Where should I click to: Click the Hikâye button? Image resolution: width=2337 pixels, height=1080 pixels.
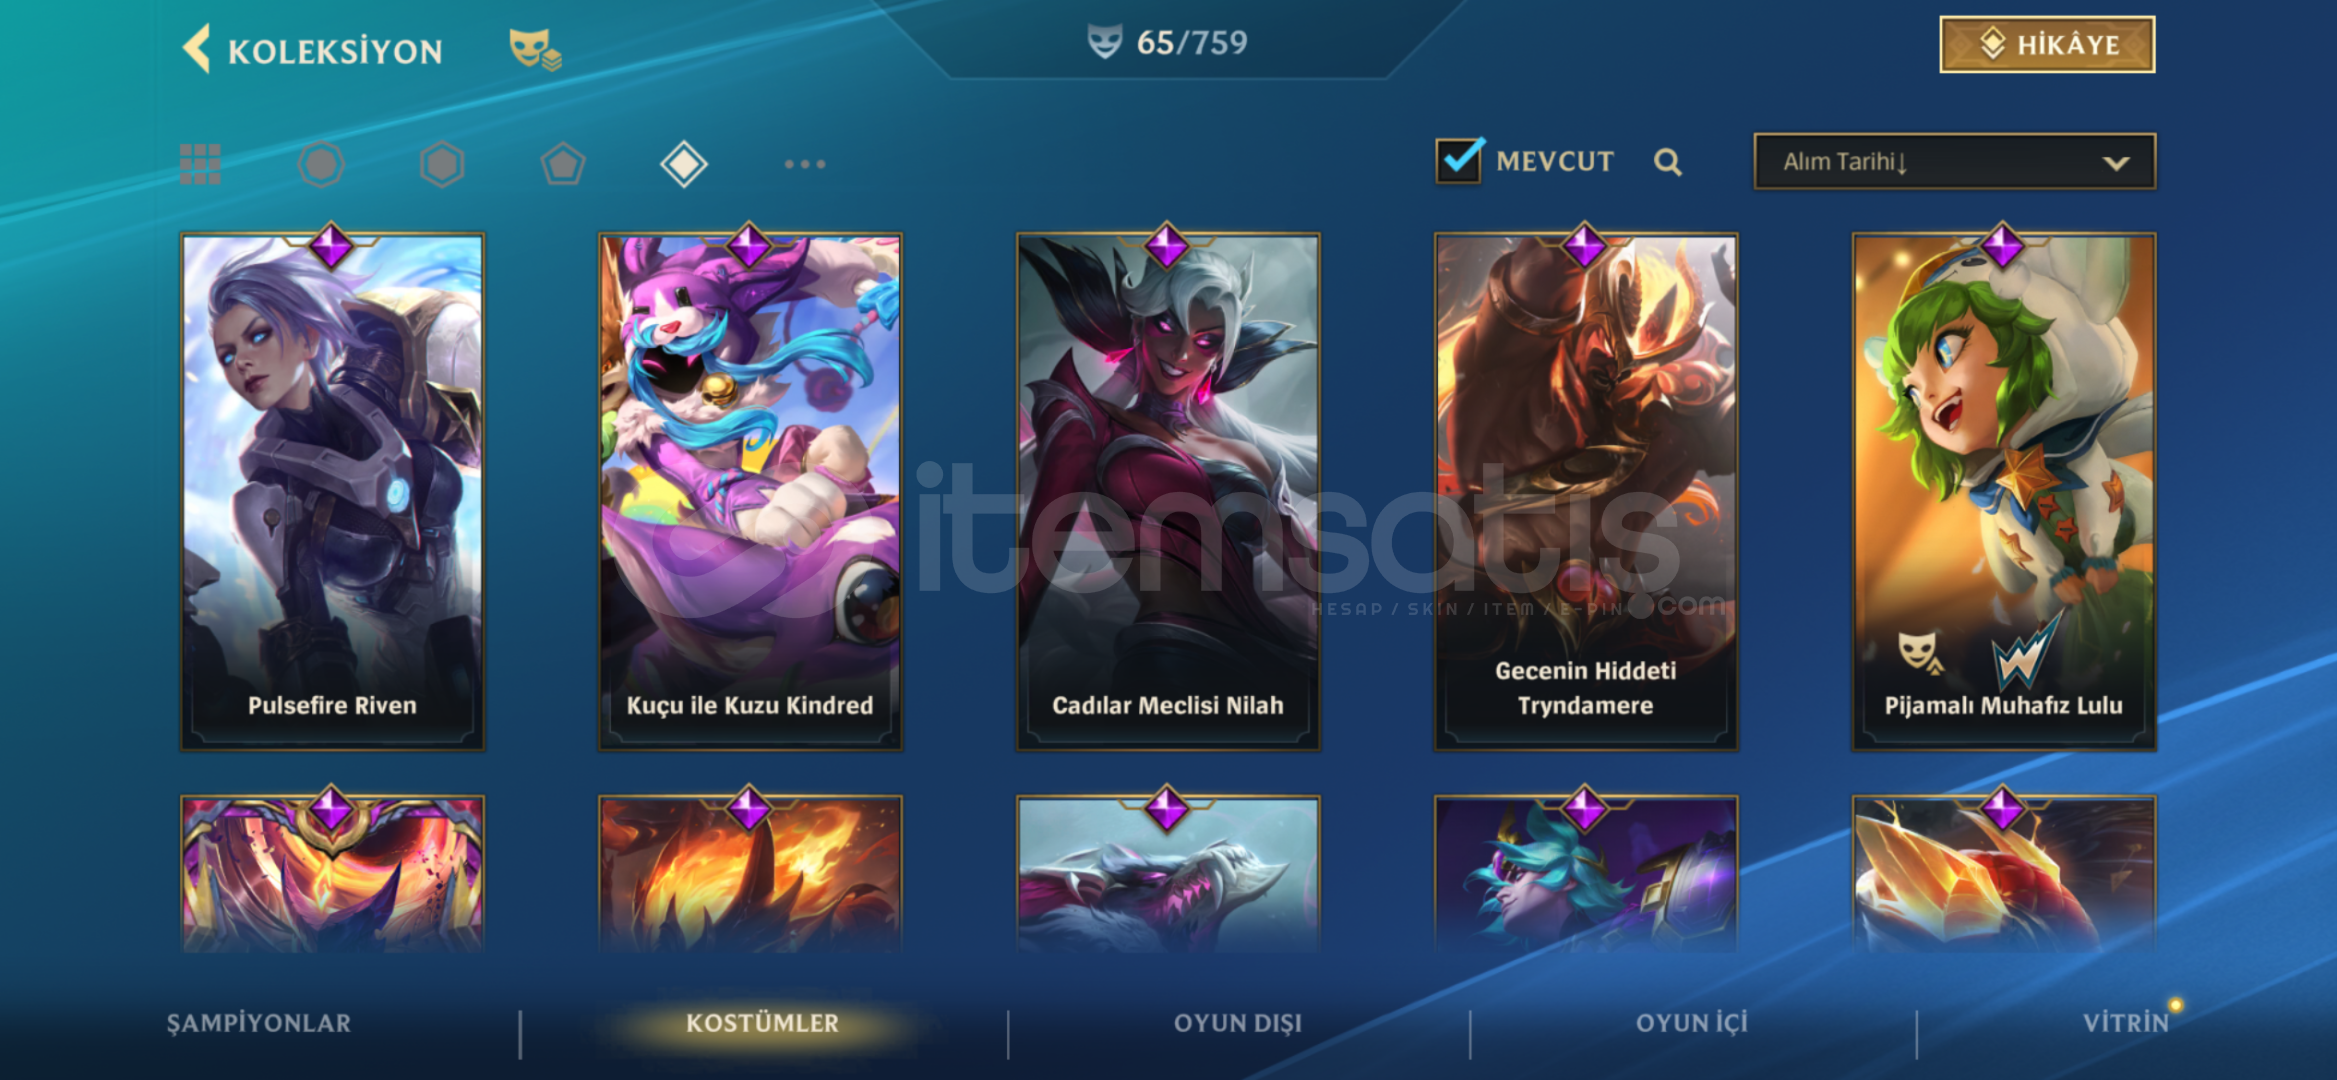[2047, 45]
